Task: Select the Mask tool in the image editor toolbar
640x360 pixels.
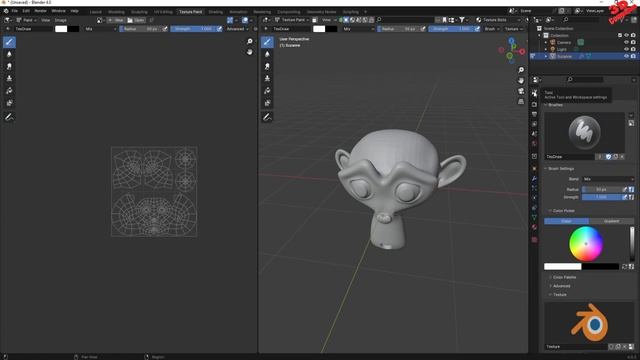Action: pyautogui.click(x=9, y=103)
